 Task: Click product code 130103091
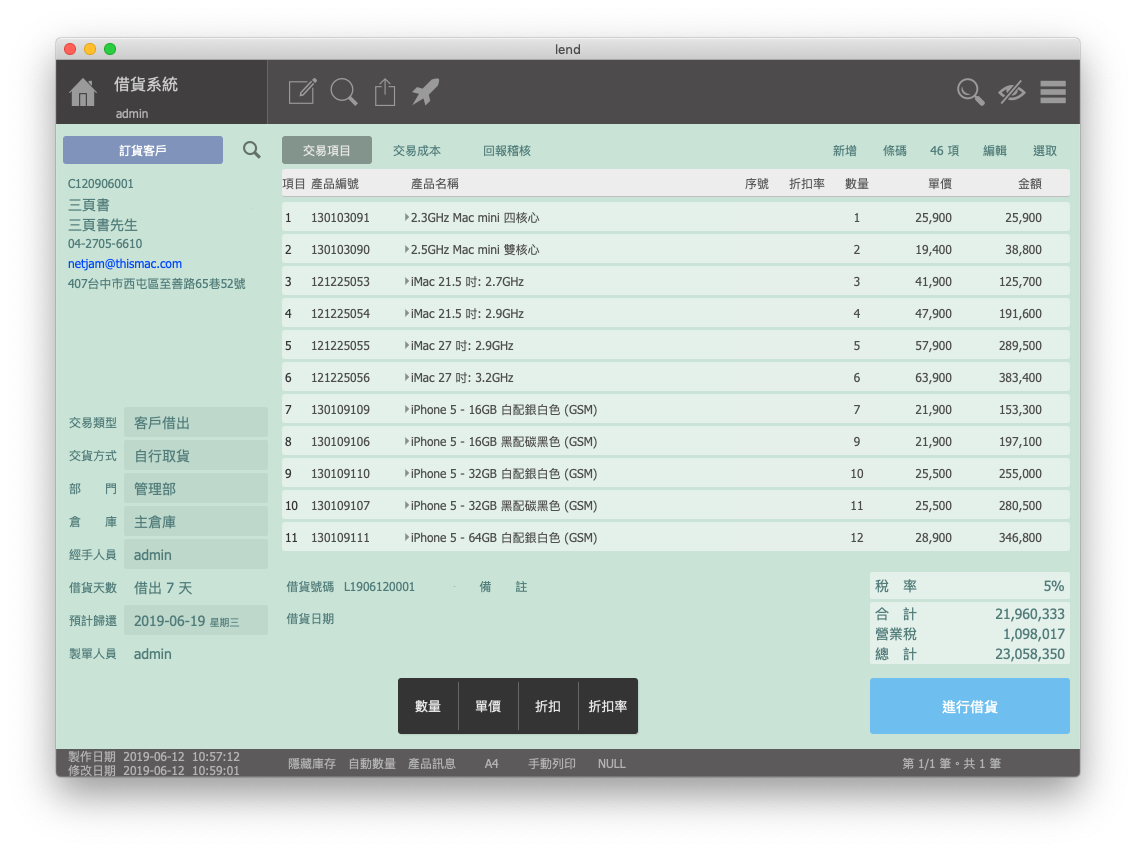(x=340, y=217)
